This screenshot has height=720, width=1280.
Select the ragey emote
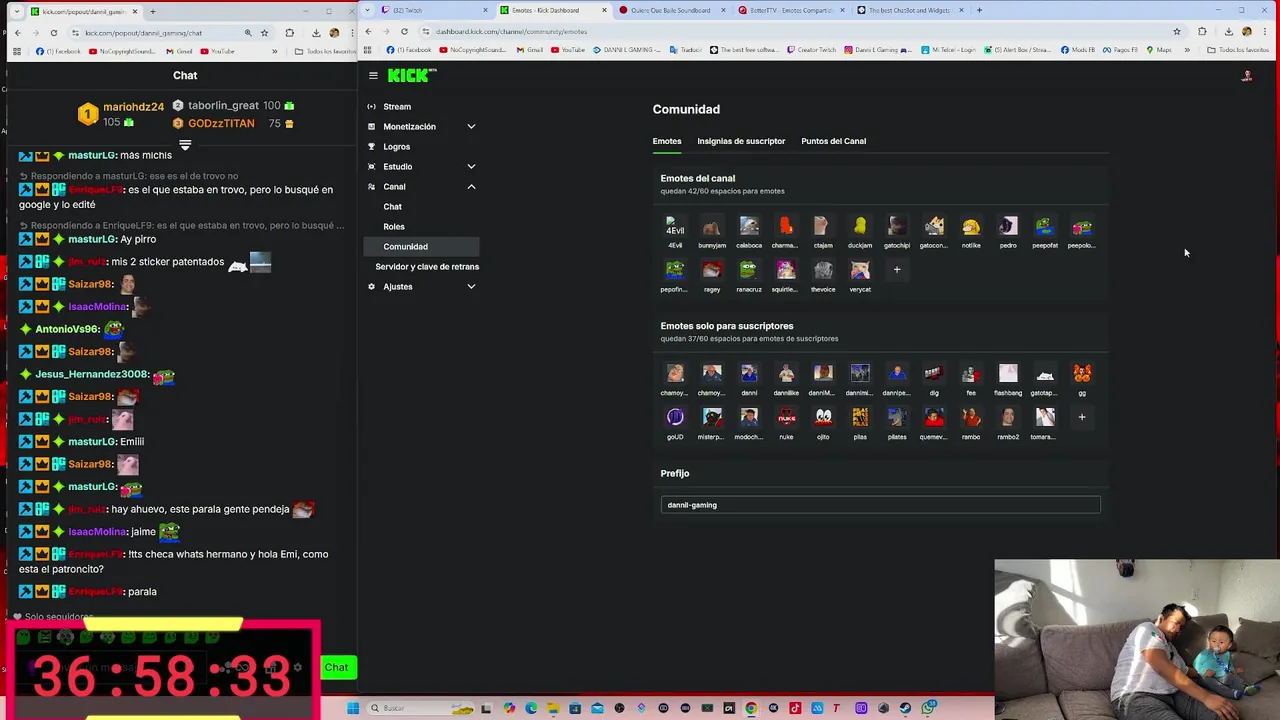[x=712, y=275]
